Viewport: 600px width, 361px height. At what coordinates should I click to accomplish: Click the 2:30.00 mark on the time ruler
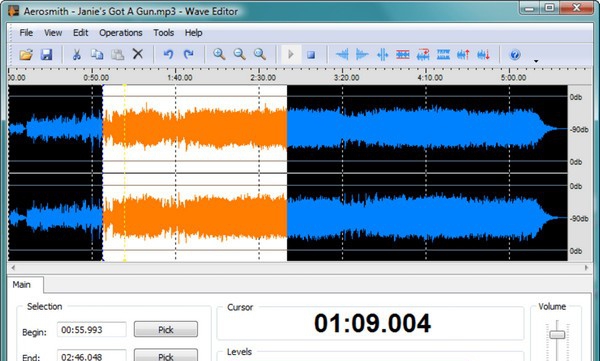point(263,77)
